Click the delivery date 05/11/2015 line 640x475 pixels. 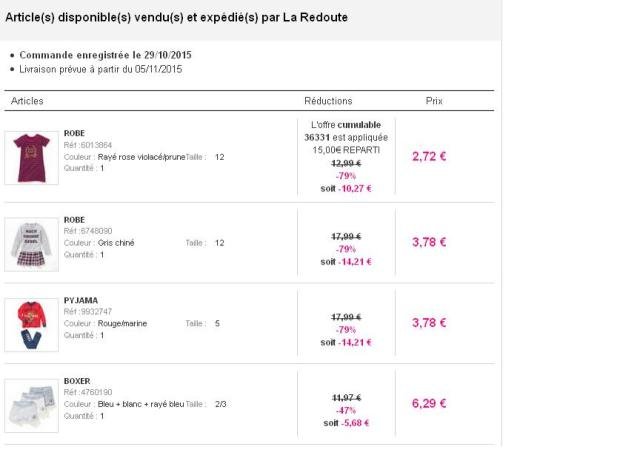[101, 69]
